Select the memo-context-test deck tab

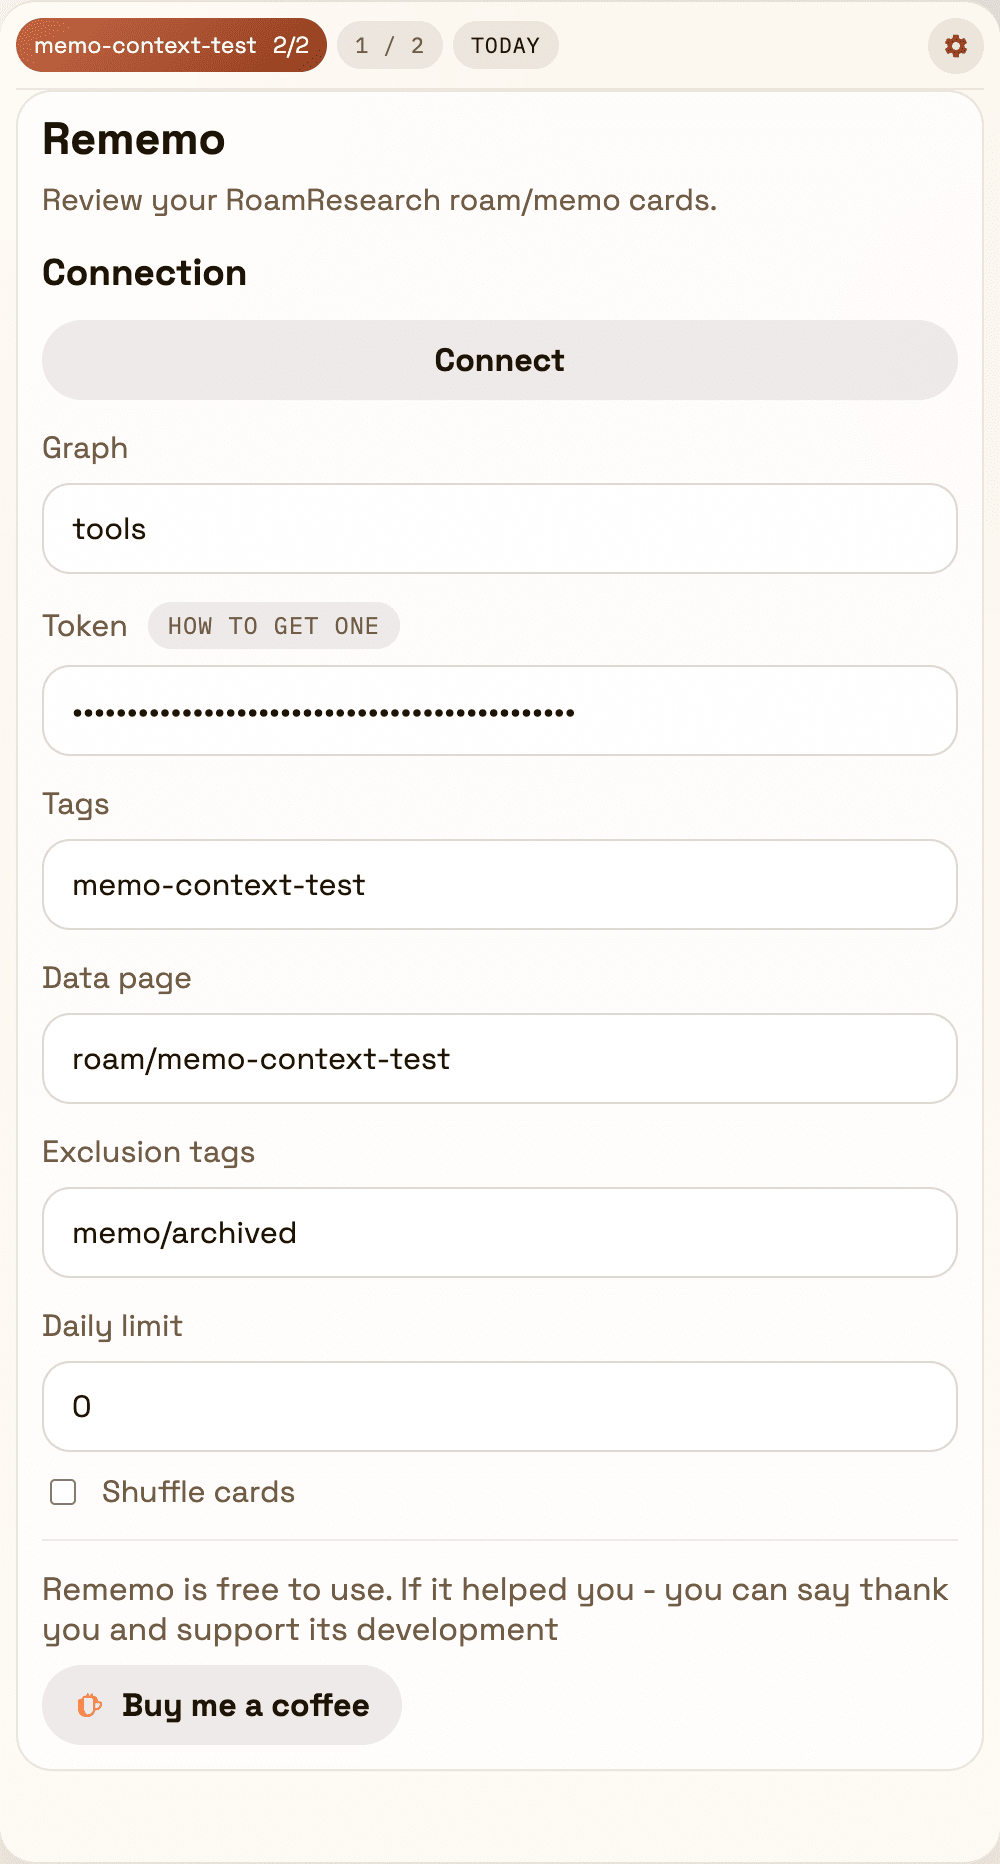coord(146,45)
